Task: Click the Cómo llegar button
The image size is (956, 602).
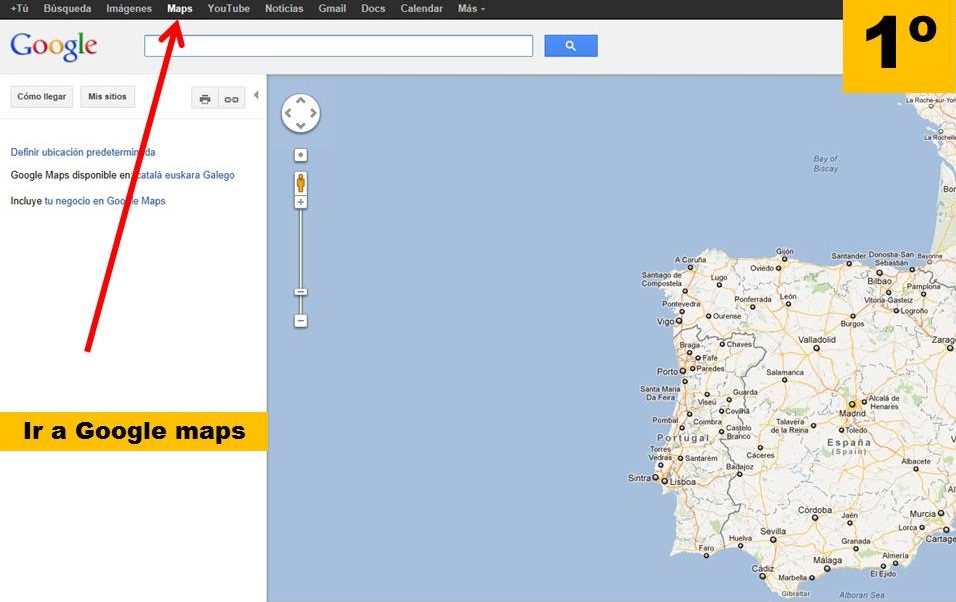Action: pyautogui.click(x=42, y=97)
